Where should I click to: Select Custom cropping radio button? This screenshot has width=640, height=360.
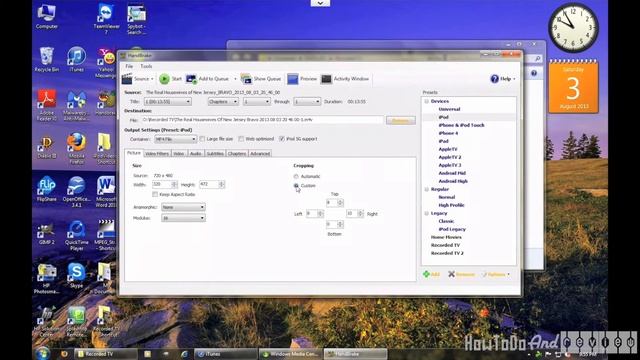(296, 185)
